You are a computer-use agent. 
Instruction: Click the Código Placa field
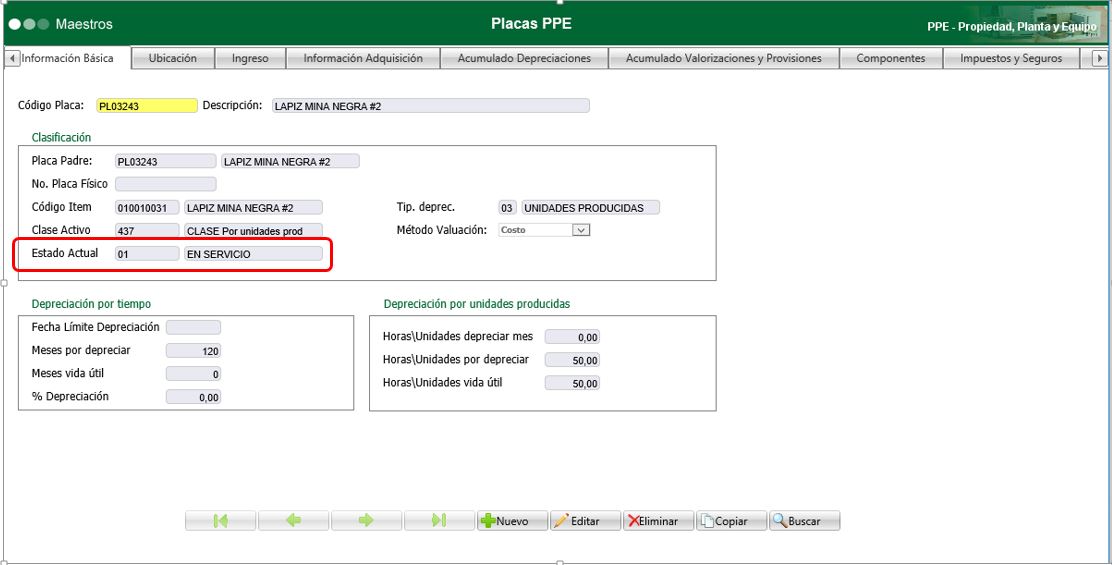(x=147, y=106)
